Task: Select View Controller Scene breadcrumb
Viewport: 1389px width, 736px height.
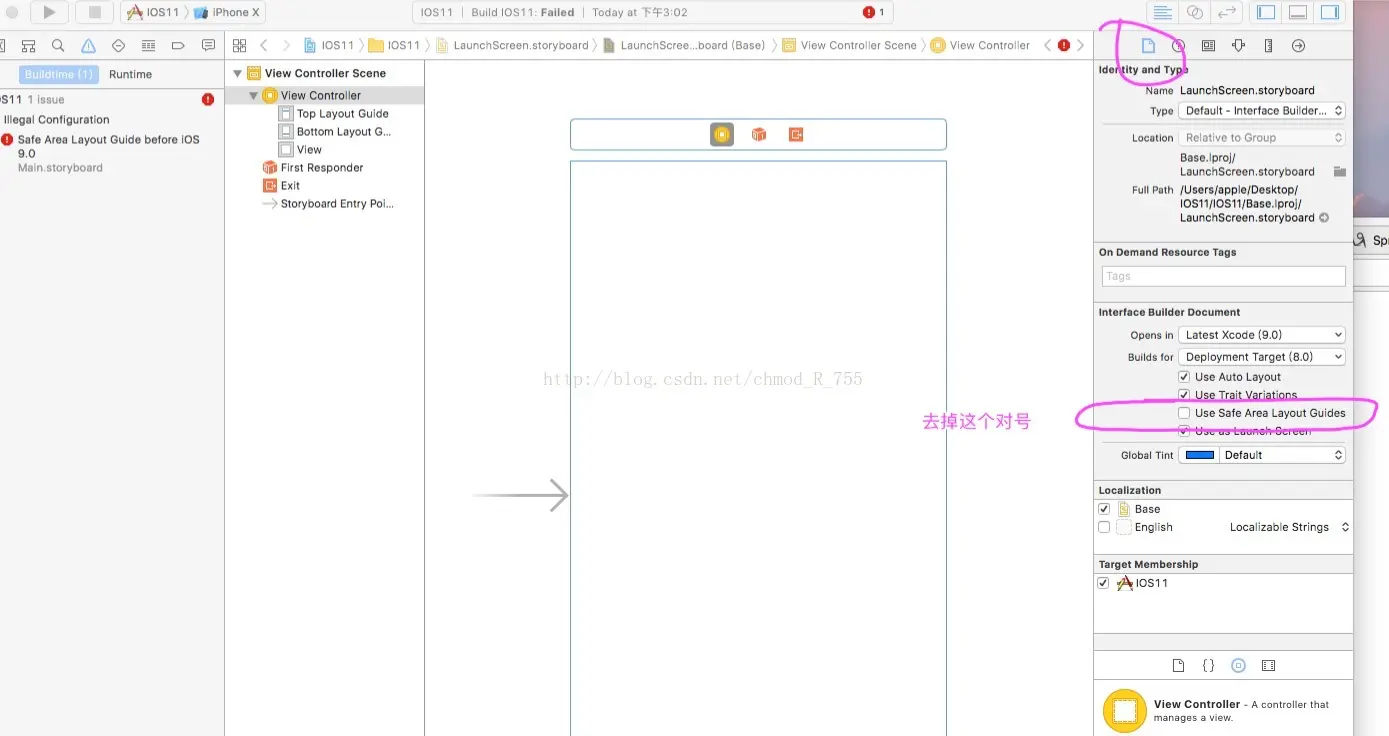Action: pyautogui.click(x=850, y=45)
